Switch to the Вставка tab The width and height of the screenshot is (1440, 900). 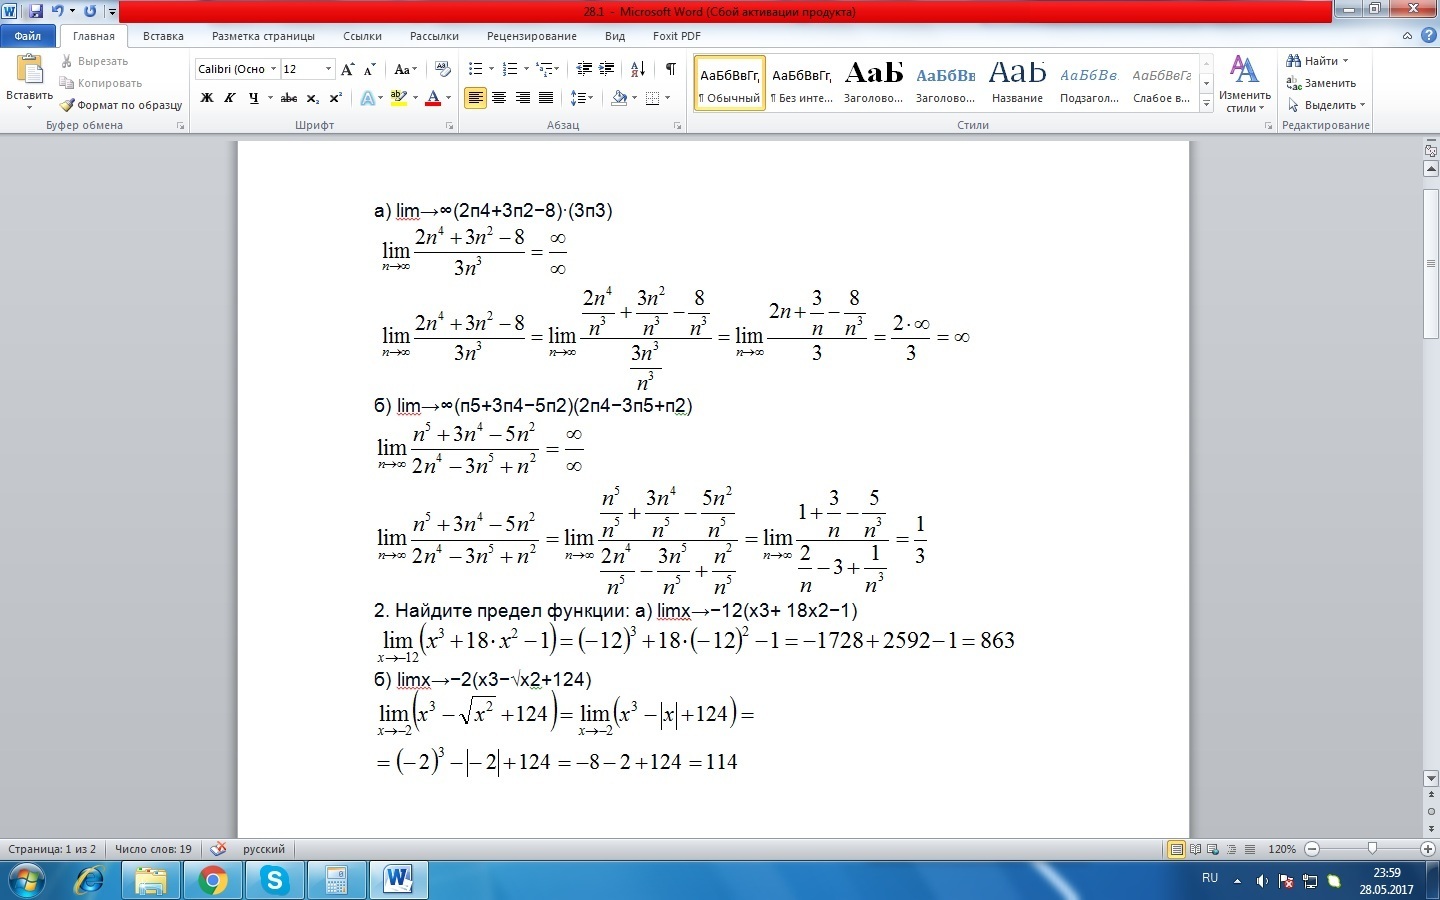pos(163,36)
